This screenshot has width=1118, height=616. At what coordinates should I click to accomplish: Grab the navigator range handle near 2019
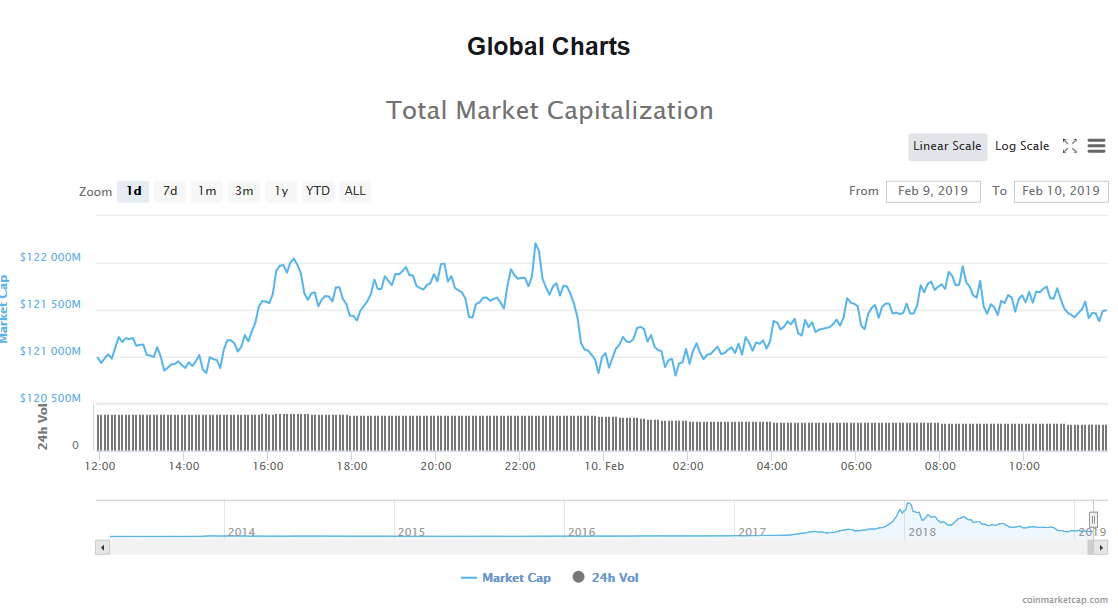[1093, 519]
